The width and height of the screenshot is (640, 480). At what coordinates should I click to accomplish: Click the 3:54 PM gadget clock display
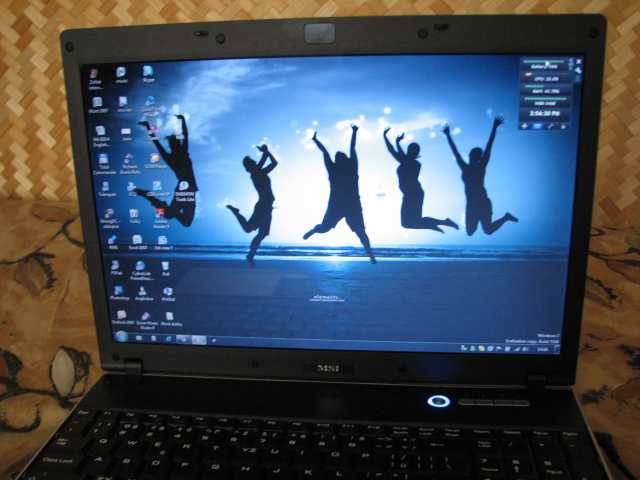(544, 114)
